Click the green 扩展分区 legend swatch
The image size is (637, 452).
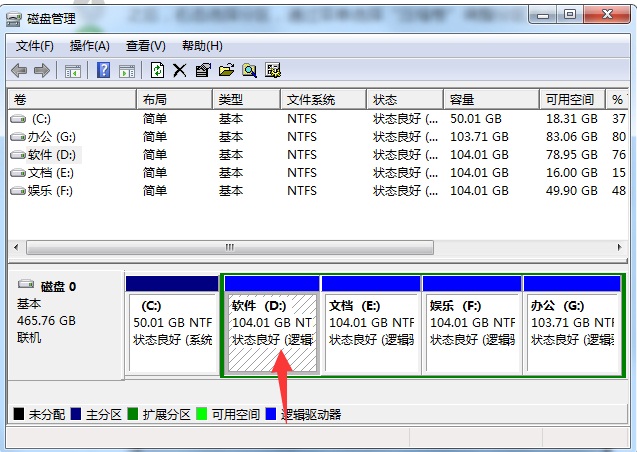pyautogui.click(x=132, y=414)
